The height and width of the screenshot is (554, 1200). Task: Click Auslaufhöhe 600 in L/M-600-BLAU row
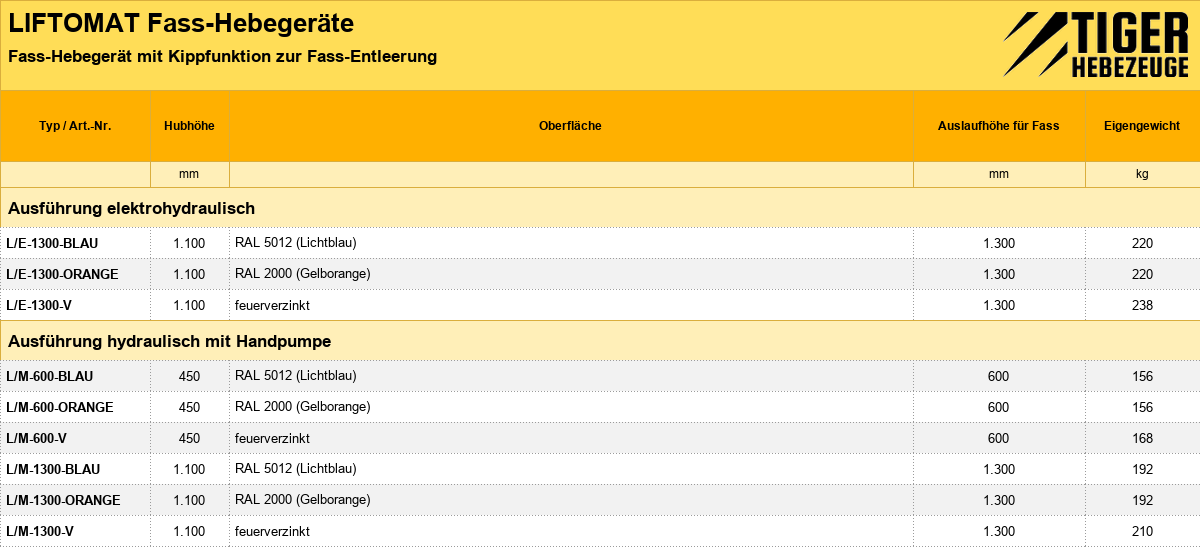(998, 376)
